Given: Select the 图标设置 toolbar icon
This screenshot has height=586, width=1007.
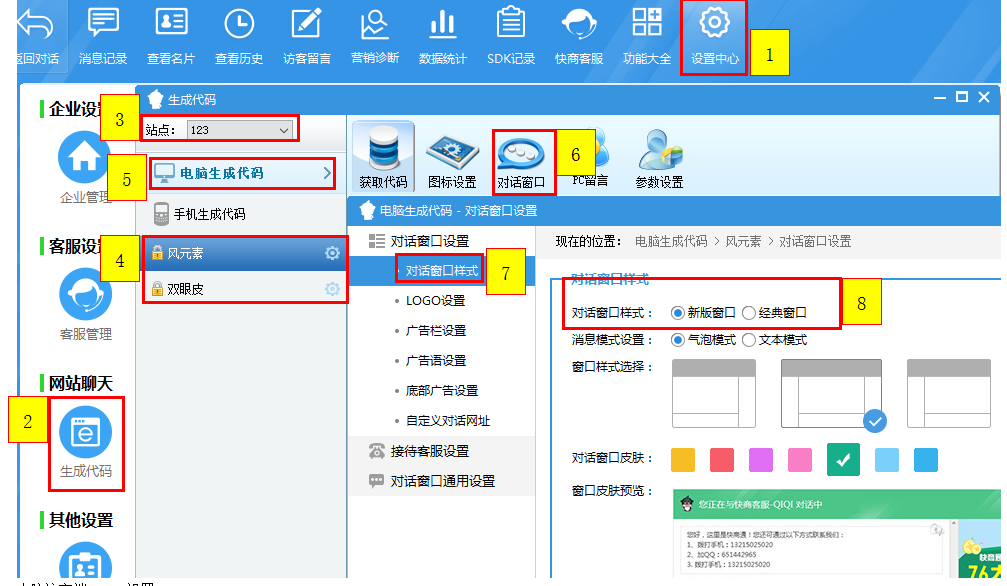Looking at the screenshot, I should [452, 156].
